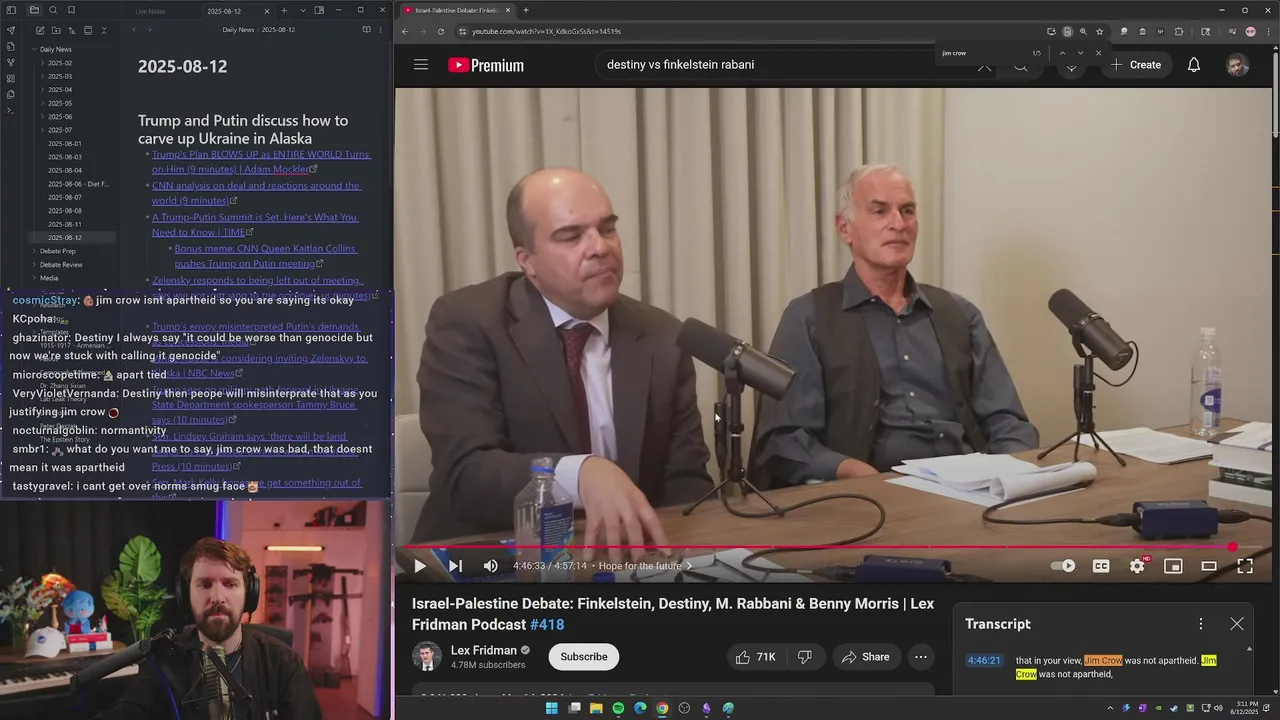Bookmark page with Chrome star icon

(x=1099, y=31)
